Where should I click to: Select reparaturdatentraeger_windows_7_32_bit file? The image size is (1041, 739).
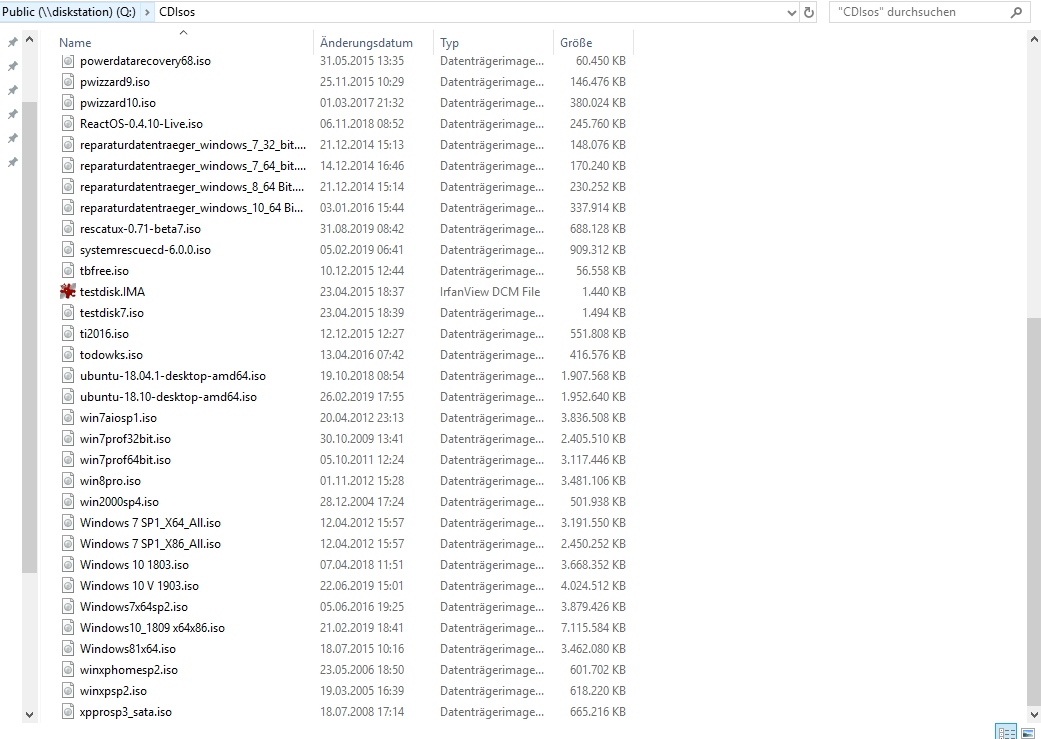click(x=193, y=145)
